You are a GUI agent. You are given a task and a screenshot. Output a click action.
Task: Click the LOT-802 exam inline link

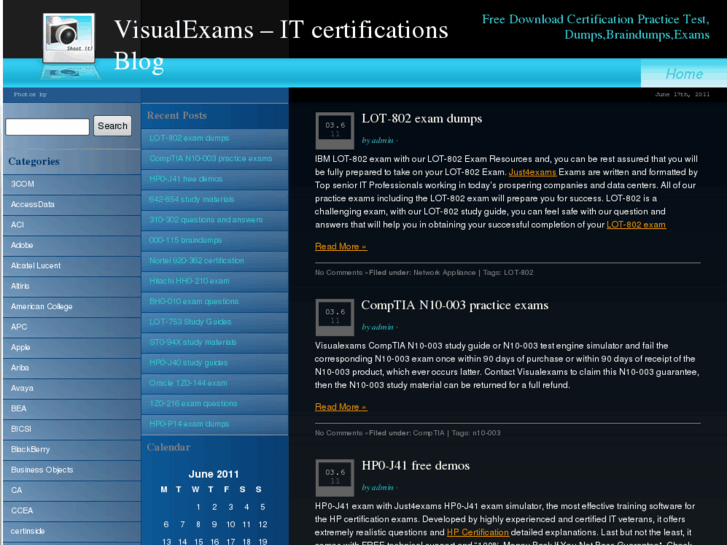[x=636, y=224]
